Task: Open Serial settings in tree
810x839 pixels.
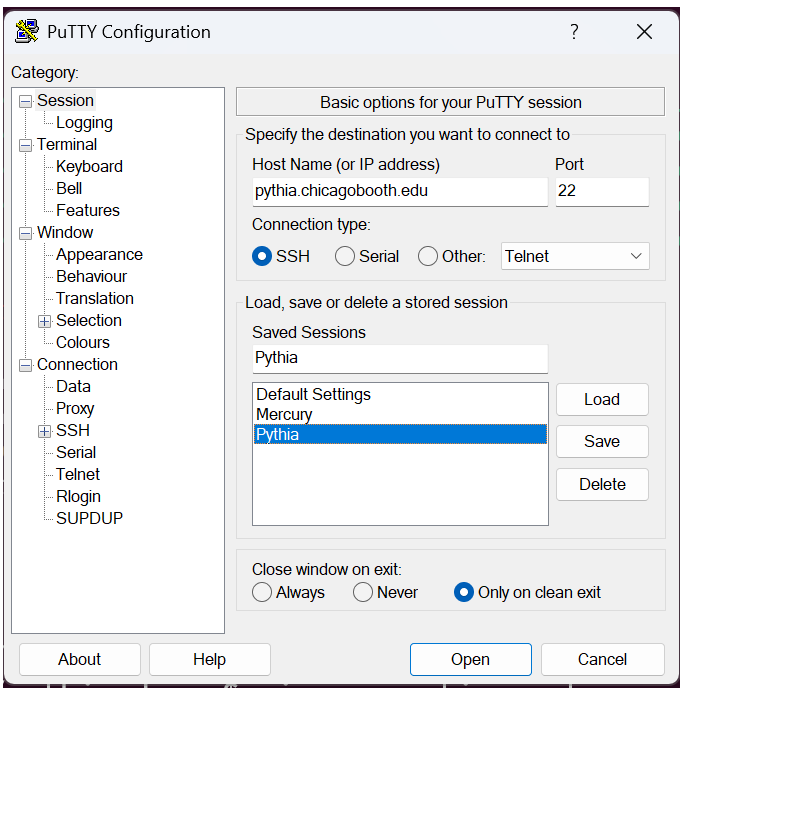Action: coord(76,452)
